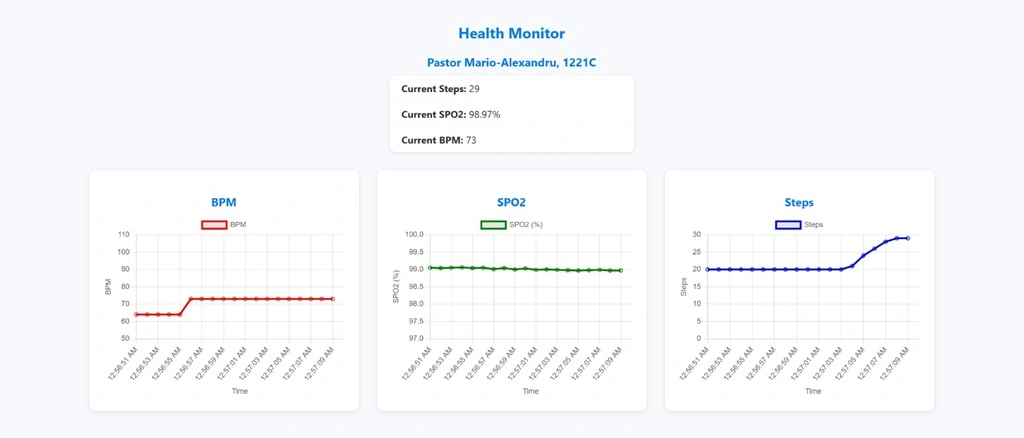Screen dimensions: 1024x438
Task: Click the Steps vertical axis title
Action: (x=684, y=287)
